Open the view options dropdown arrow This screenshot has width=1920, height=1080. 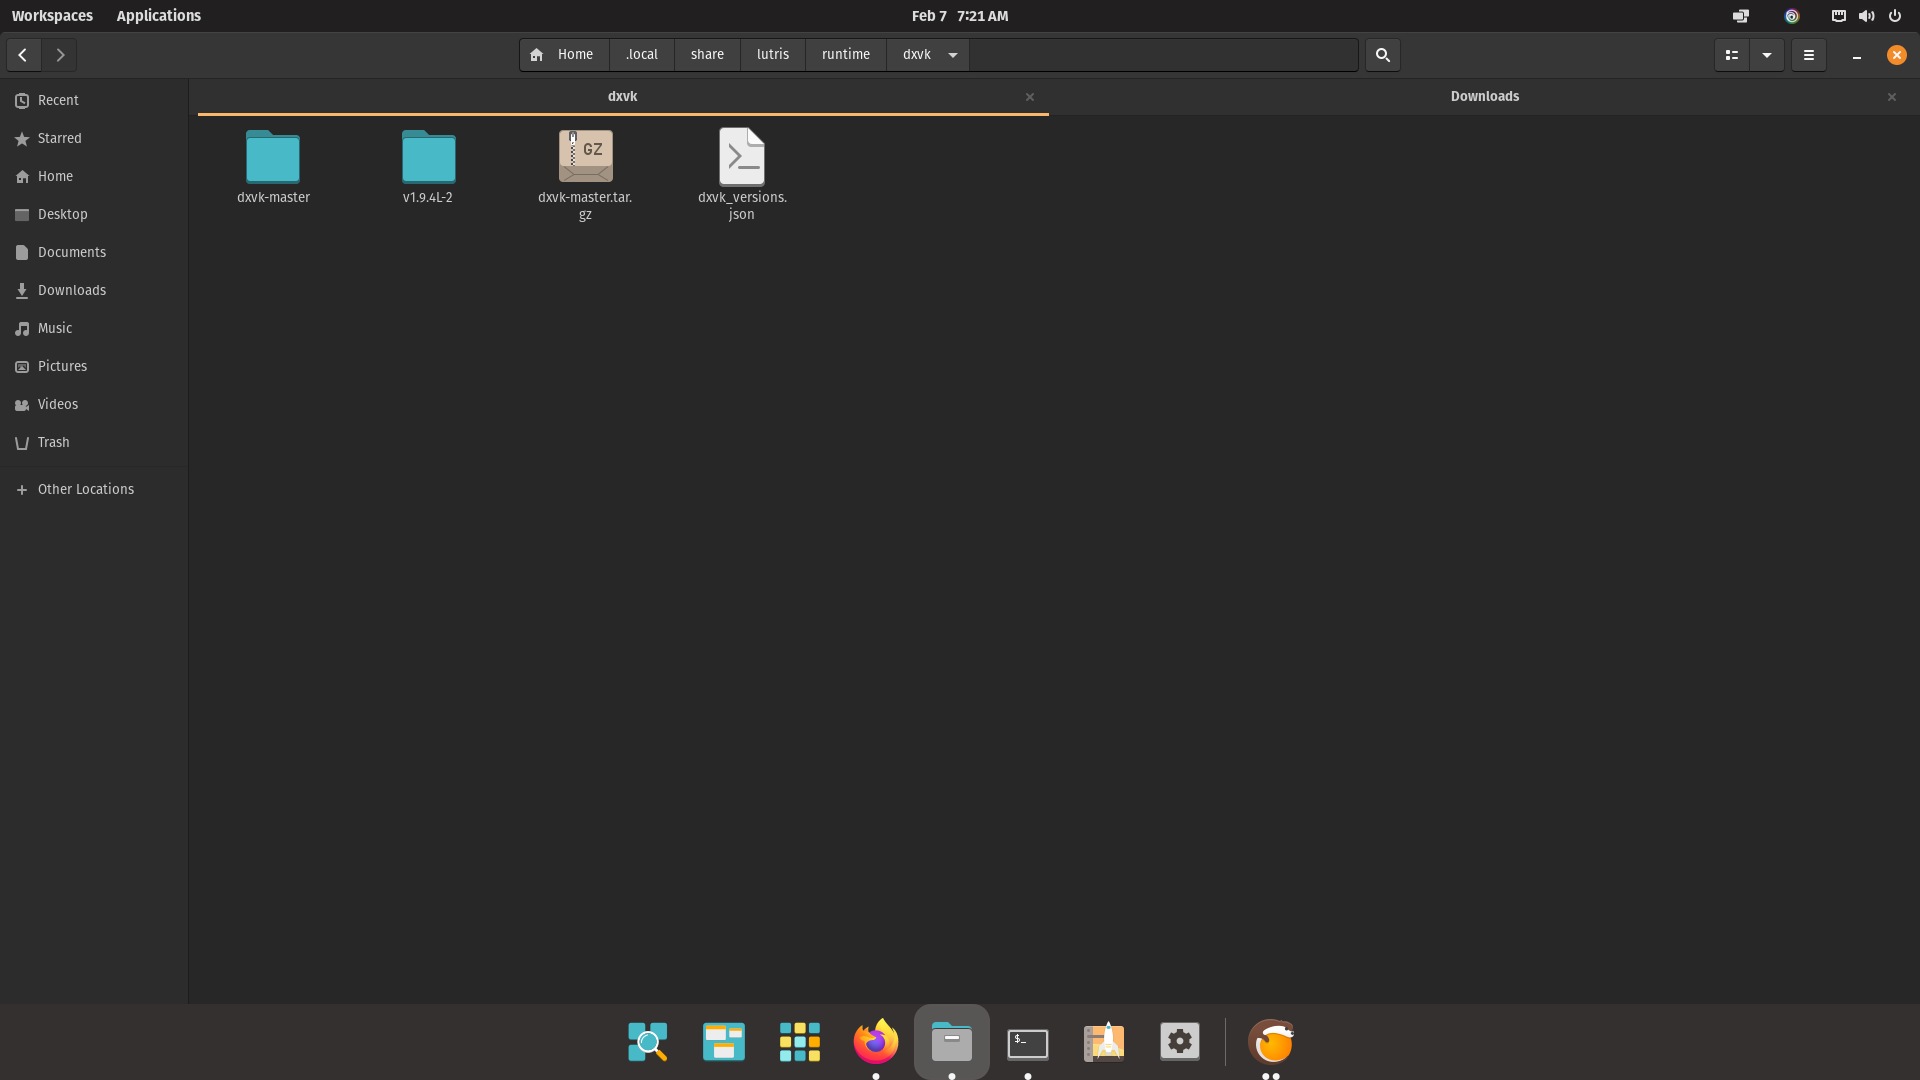click(x=1767, y=55)
